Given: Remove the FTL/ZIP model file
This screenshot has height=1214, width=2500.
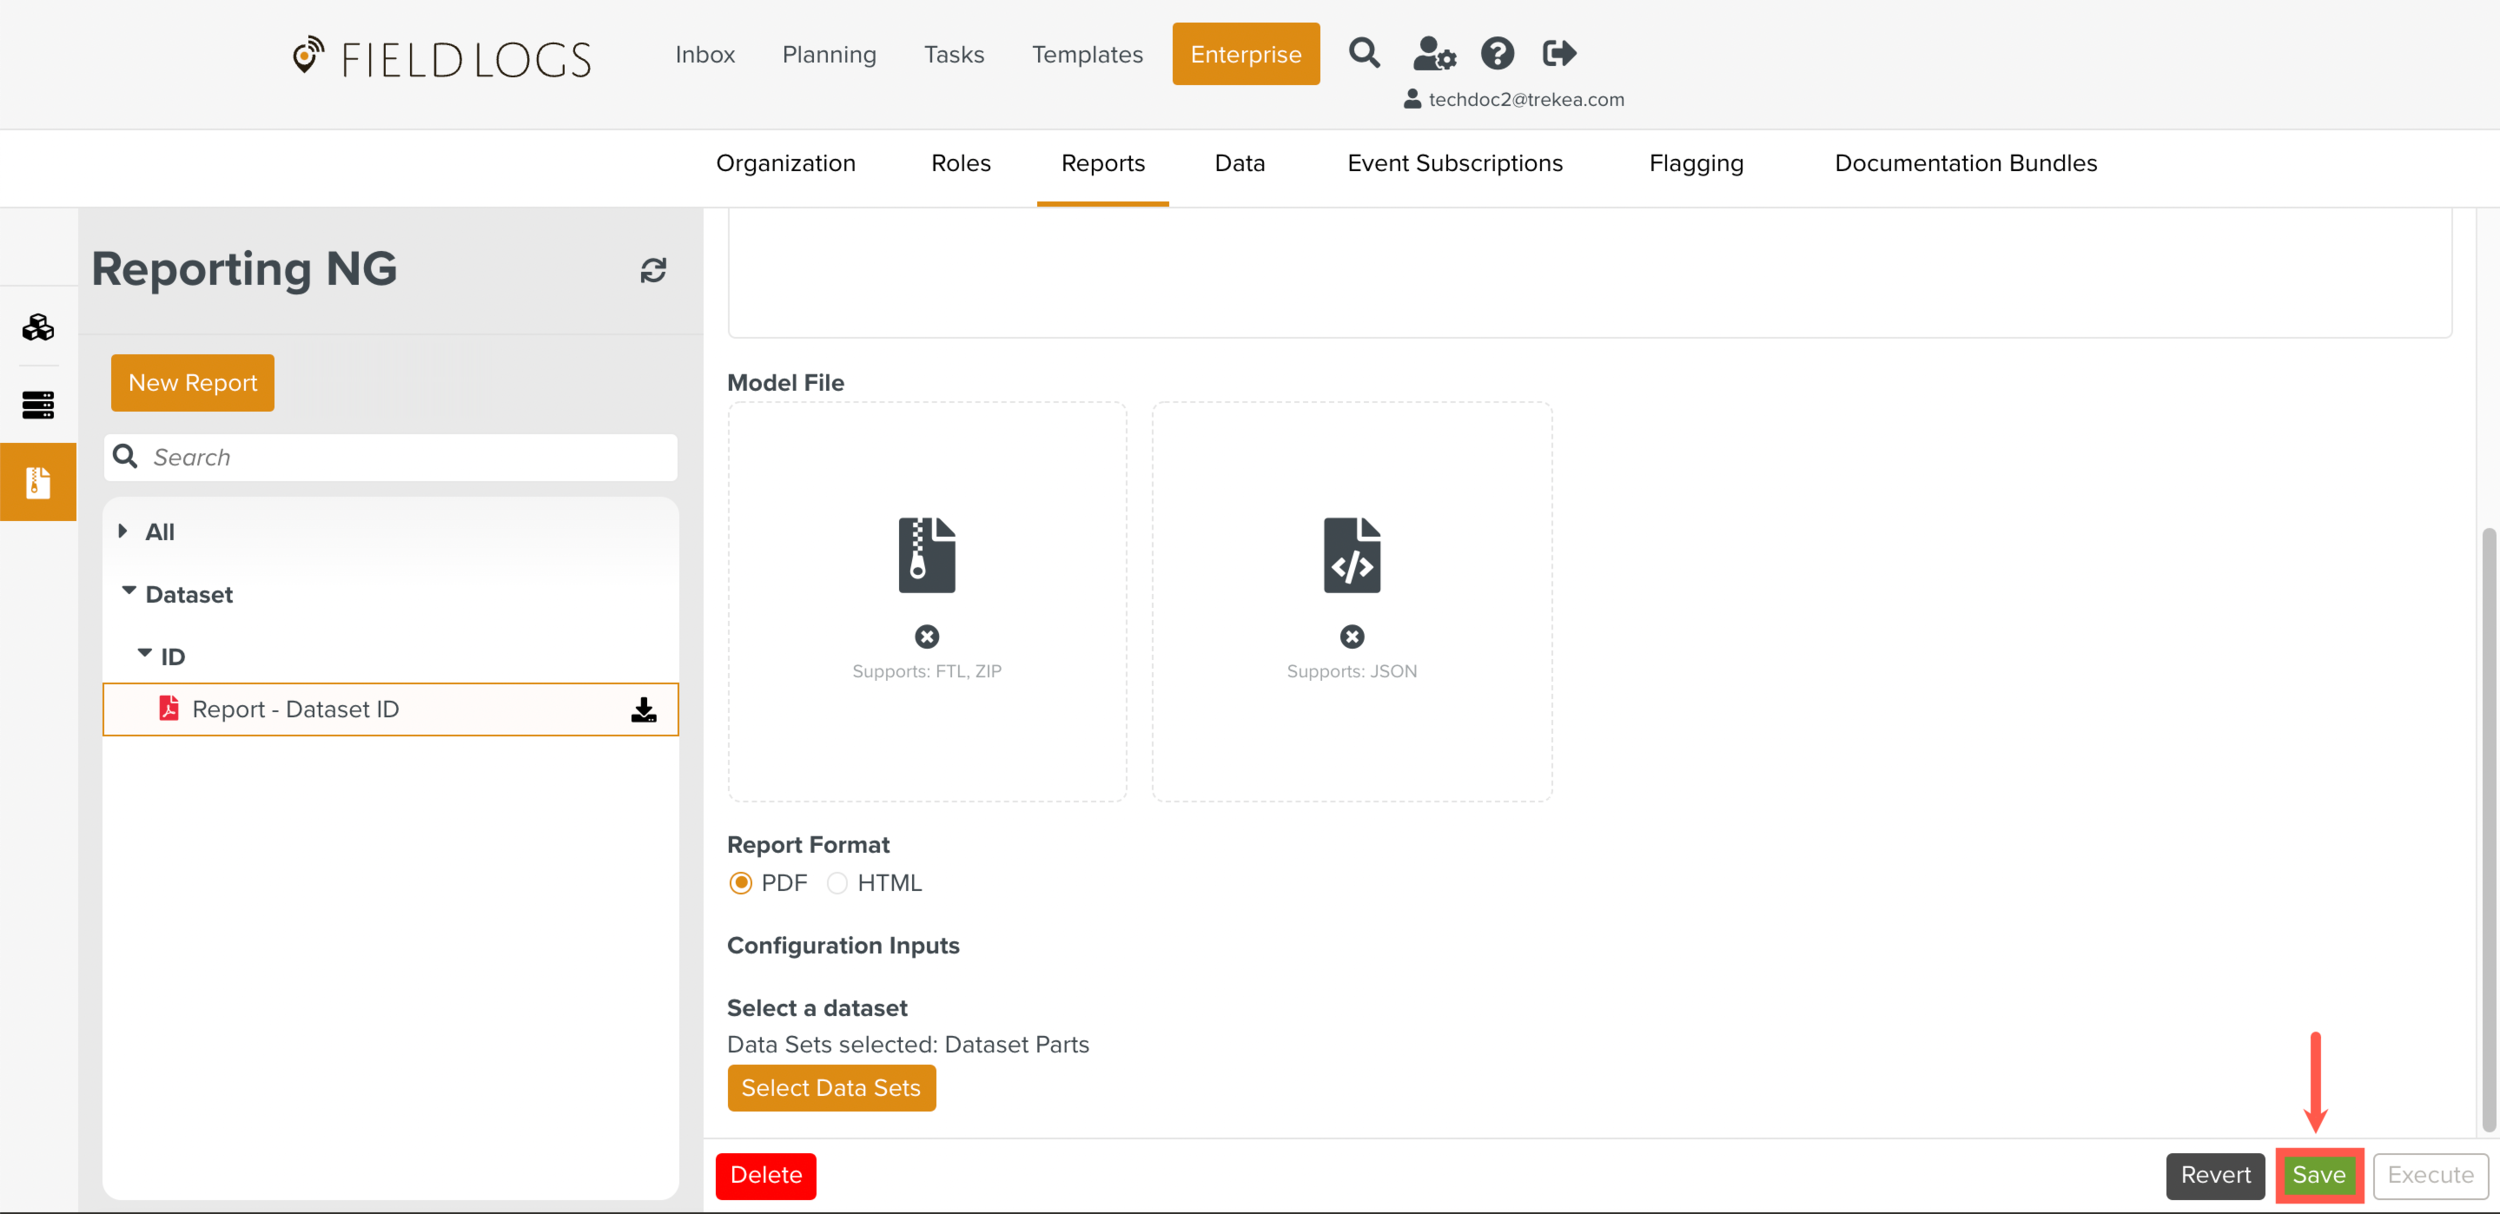Looking at the screenshot, I should 926,636.
